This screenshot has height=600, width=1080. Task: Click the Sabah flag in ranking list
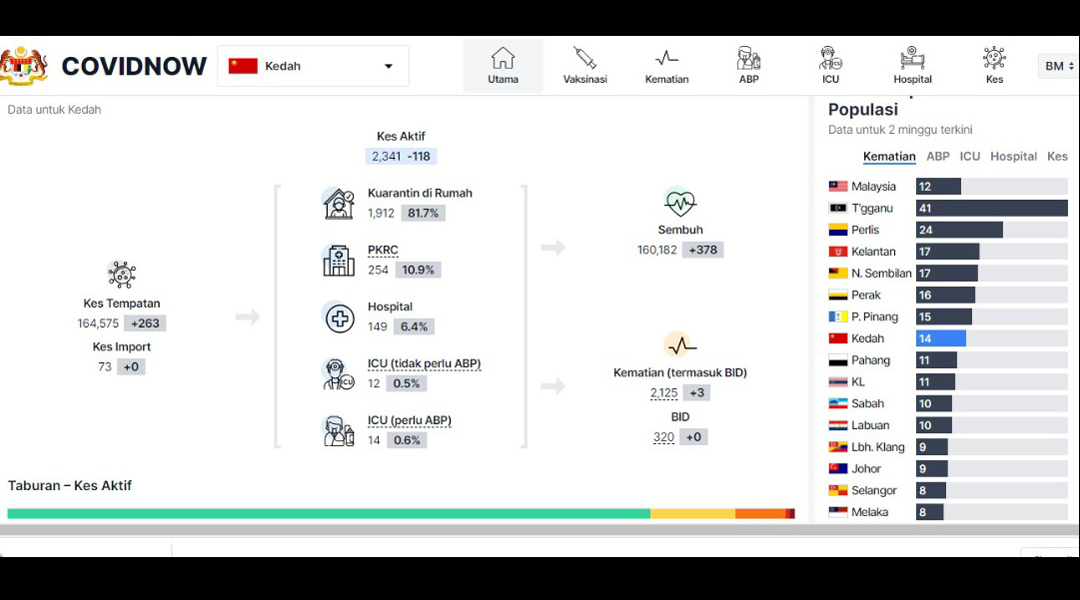click(838, 404)
